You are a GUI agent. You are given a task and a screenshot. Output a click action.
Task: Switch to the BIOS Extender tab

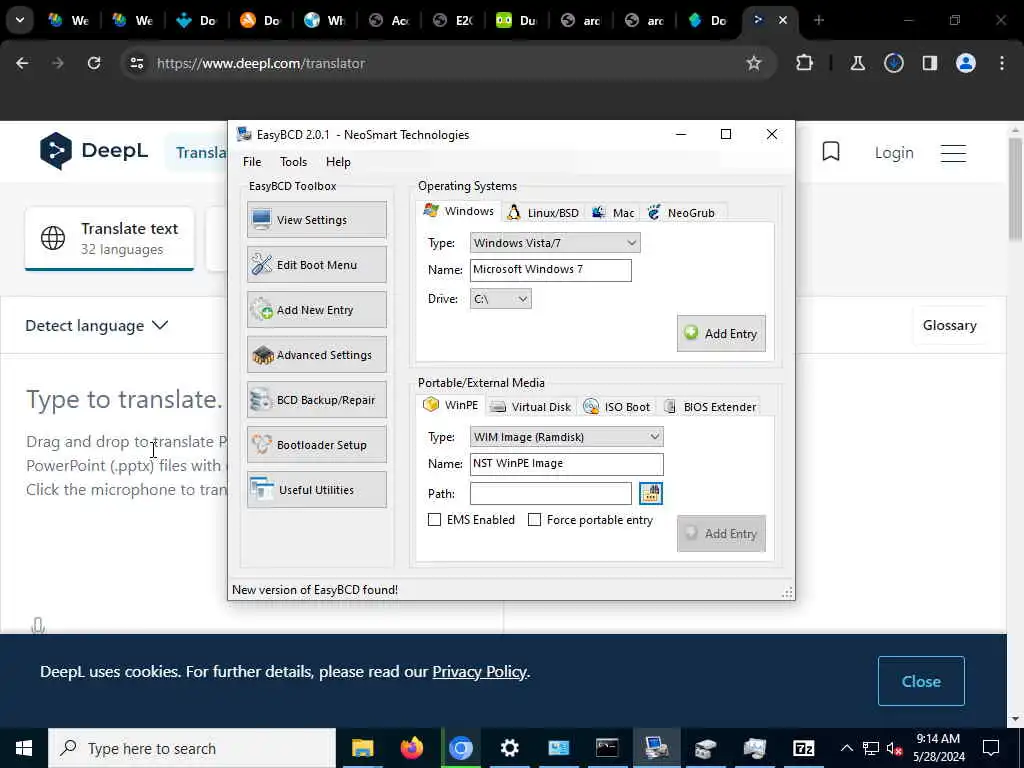pos(710,407)
